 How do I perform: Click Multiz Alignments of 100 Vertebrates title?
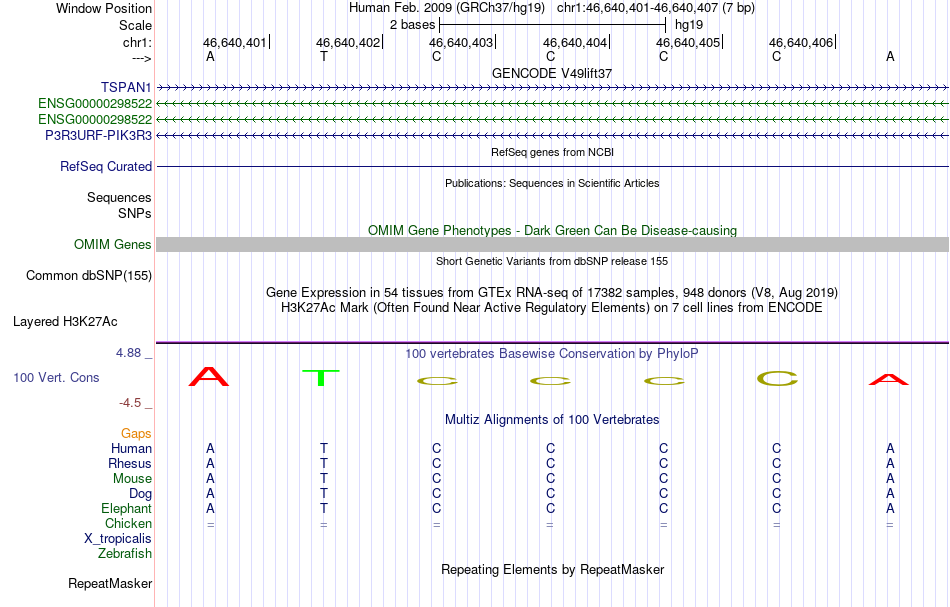552,420
